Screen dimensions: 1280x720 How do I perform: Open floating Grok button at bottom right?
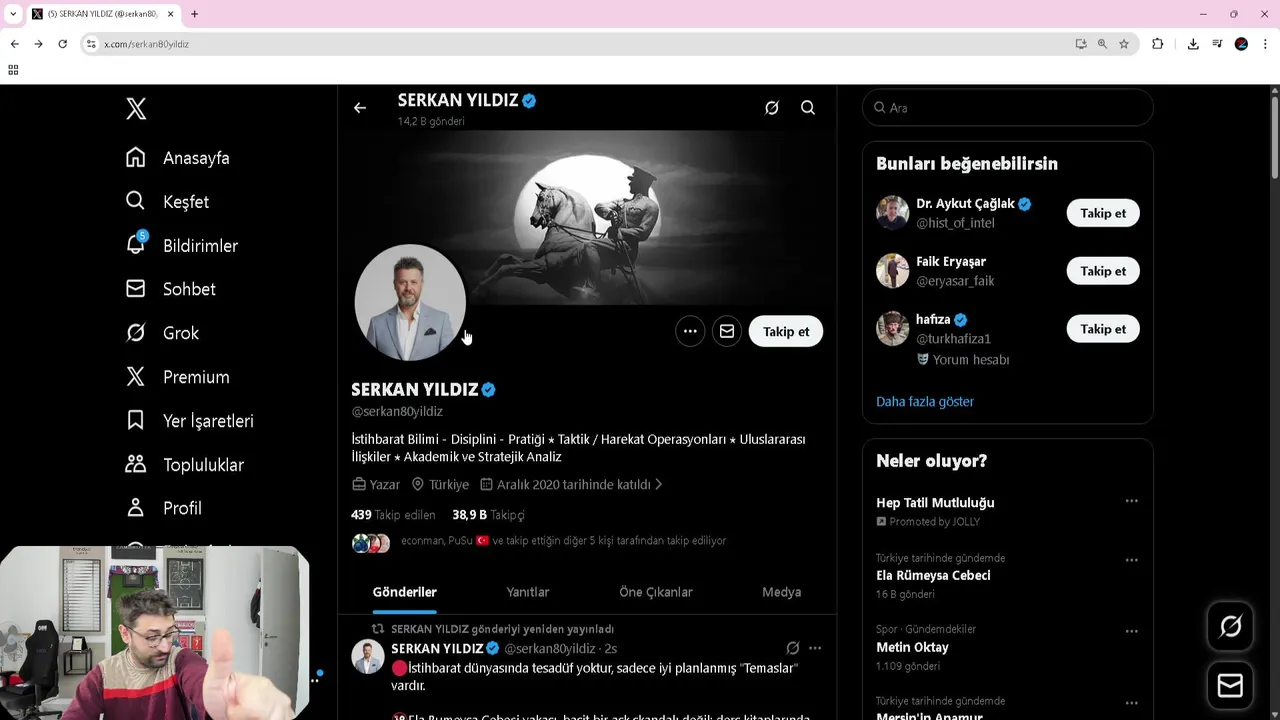click(x=1231, y=626)
